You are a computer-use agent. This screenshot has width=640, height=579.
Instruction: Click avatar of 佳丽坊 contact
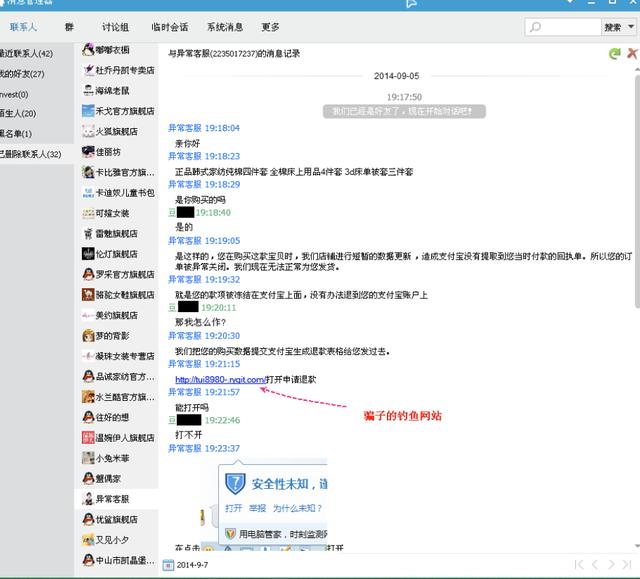[x=88, y=152]
